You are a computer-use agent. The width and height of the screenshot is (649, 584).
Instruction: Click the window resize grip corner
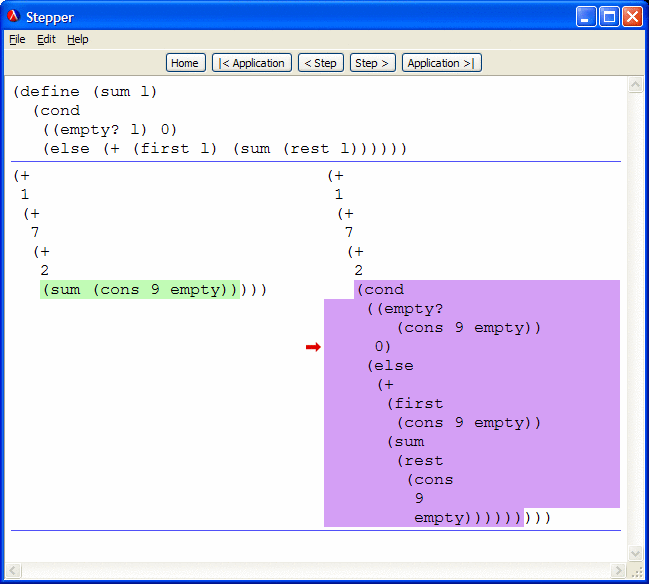point(637,571)
